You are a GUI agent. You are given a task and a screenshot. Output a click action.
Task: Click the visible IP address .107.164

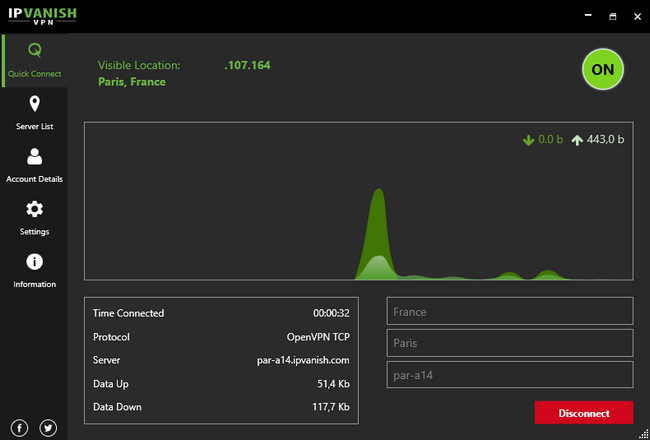pyautogui.click(x=247, y=65)
